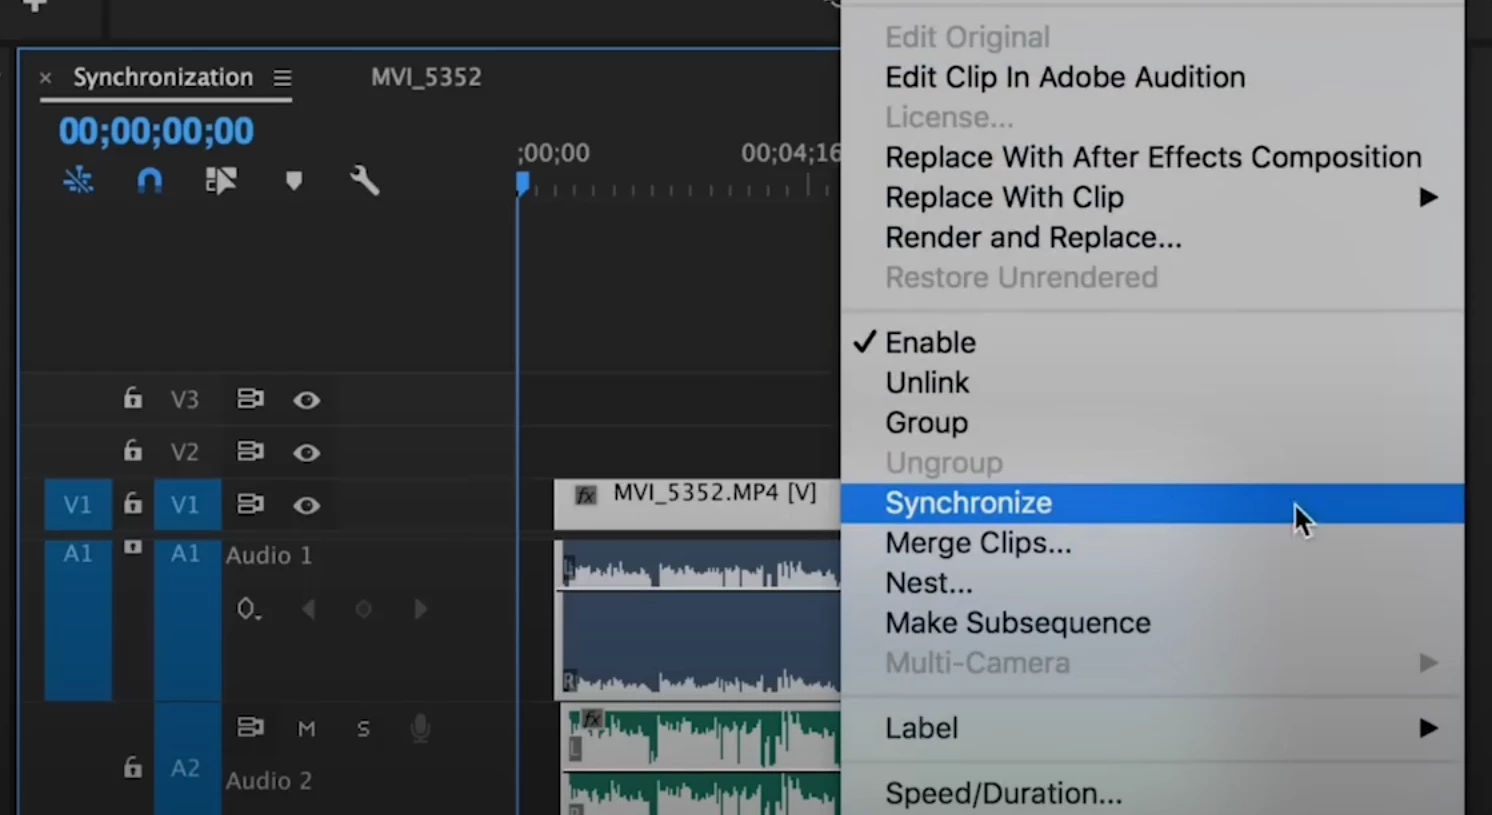1492x815 pixels.
Task: Toggle sync lock on A2 track
Action: click(x=250, y=727)
